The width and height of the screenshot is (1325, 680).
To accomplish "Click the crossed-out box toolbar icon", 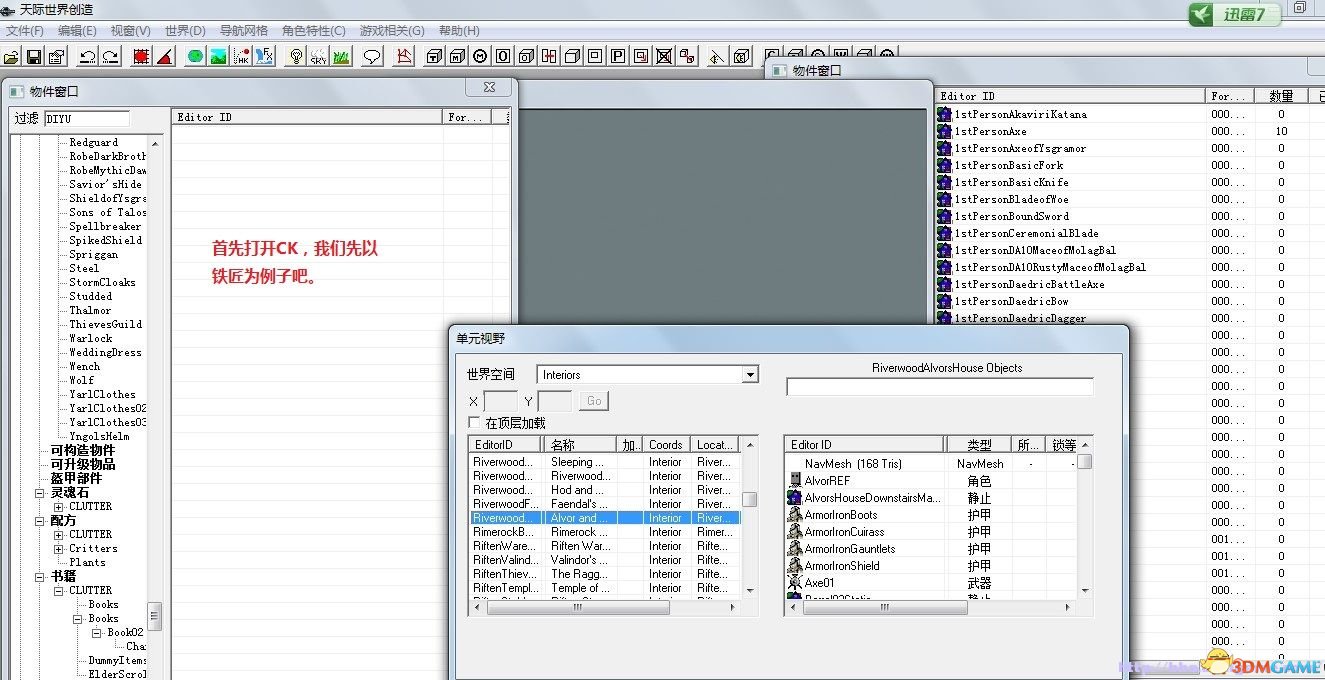I will click(664, 56).
